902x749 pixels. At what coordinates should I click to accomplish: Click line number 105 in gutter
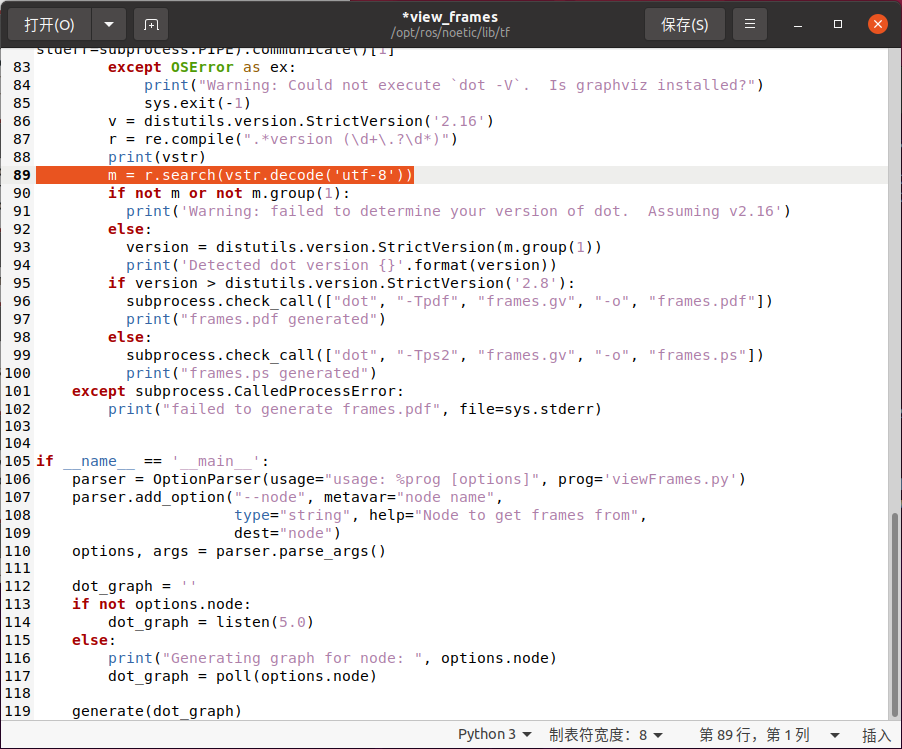point(17,461)
